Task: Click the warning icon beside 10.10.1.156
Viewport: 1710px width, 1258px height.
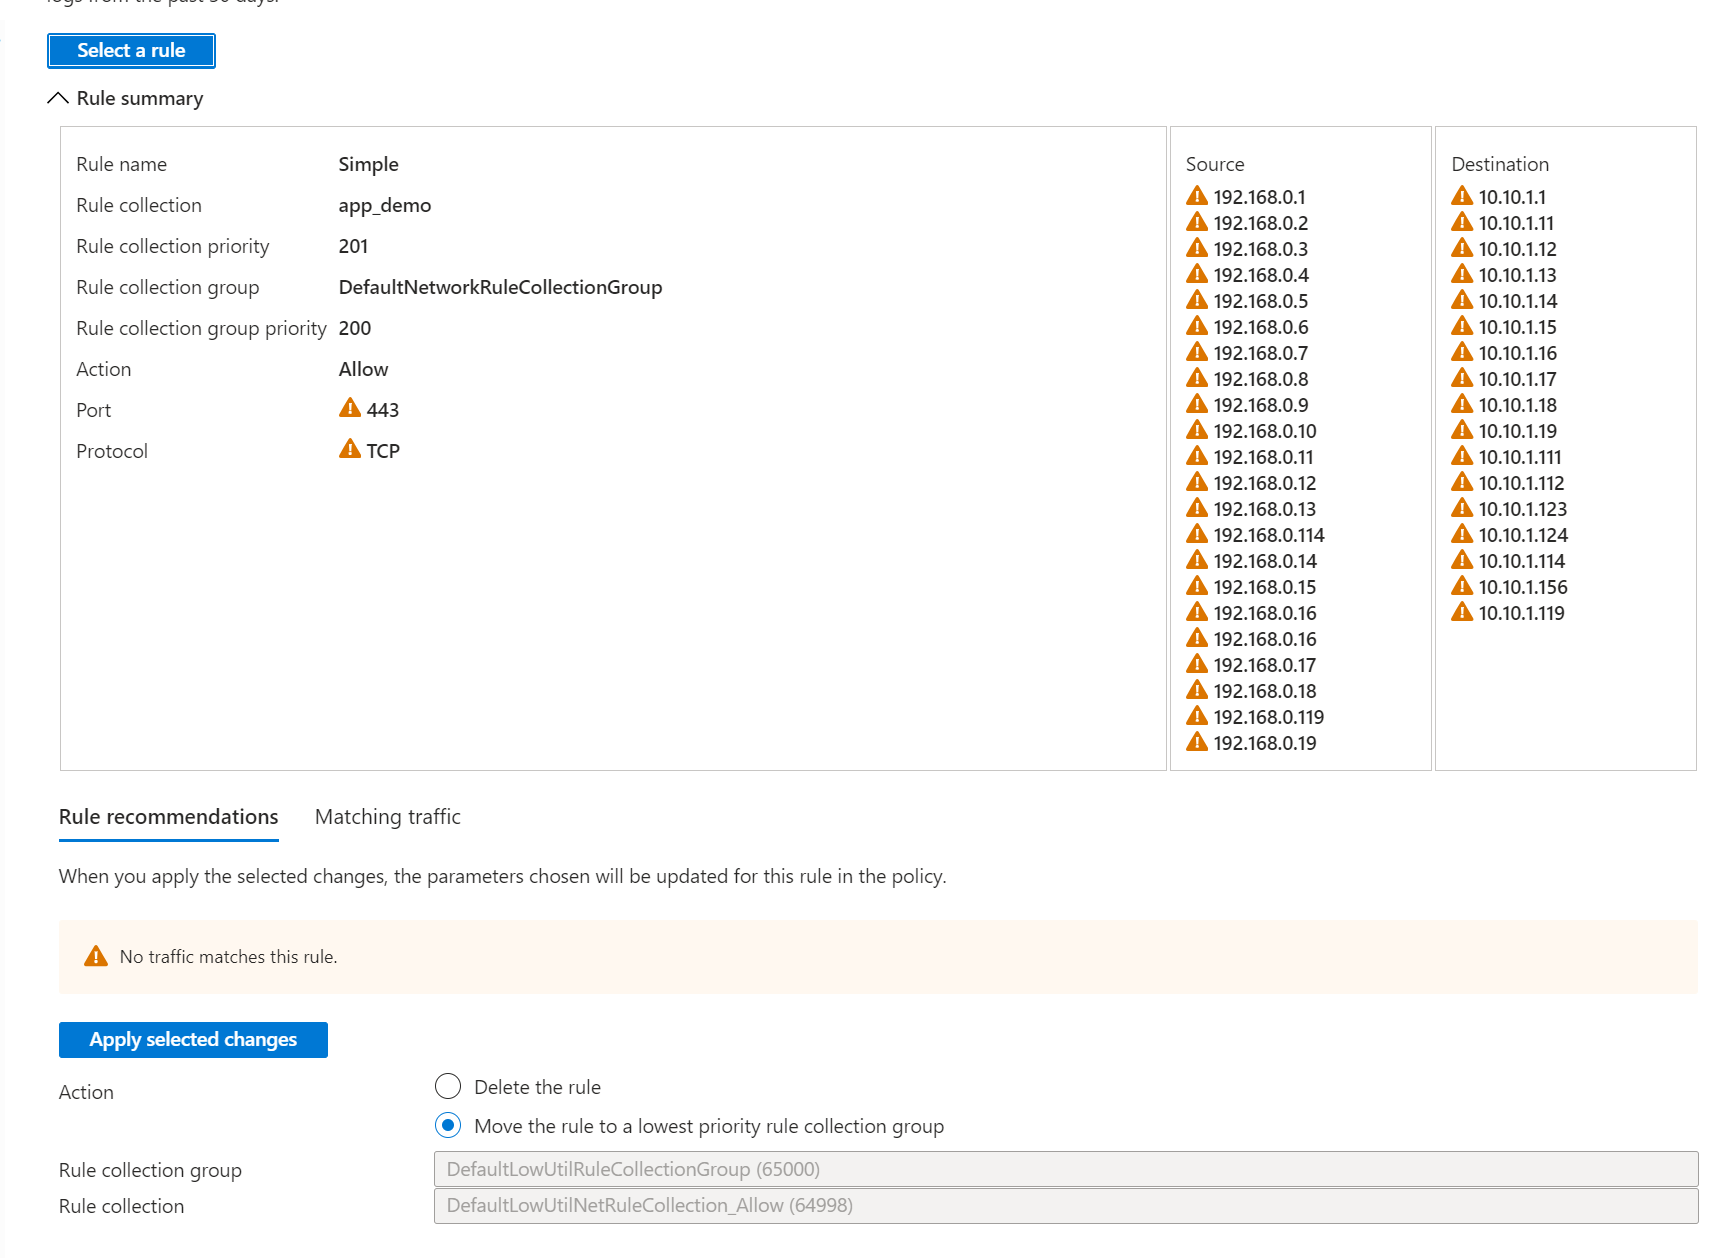Action: 1461,587
